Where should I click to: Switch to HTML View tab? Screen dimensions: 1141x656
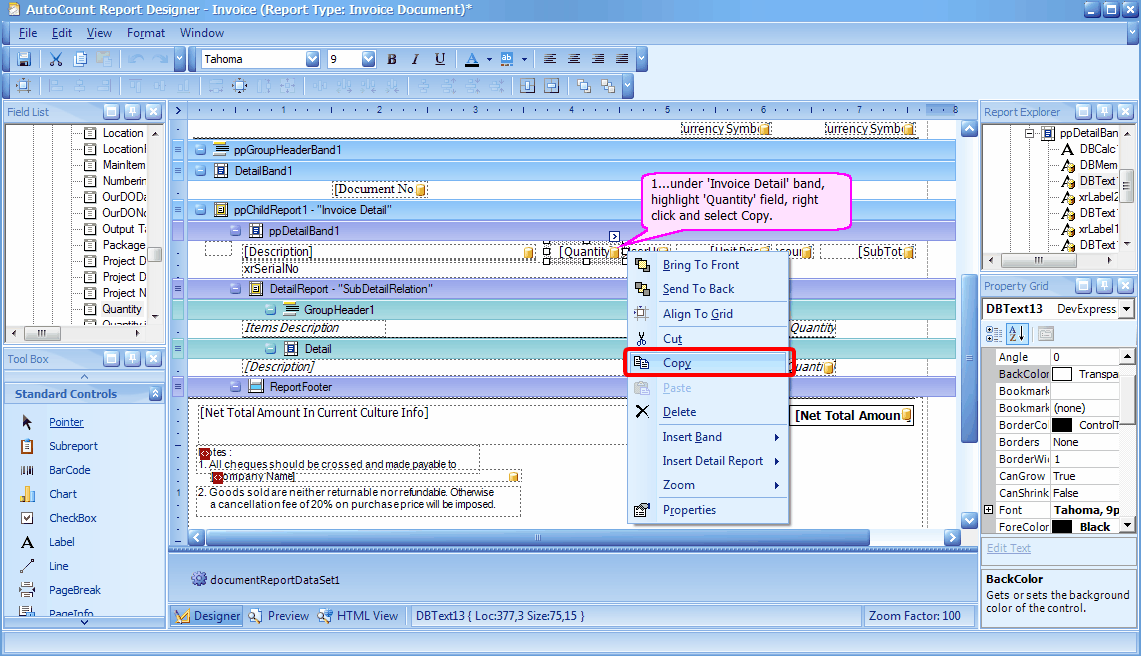coord(358,616)
